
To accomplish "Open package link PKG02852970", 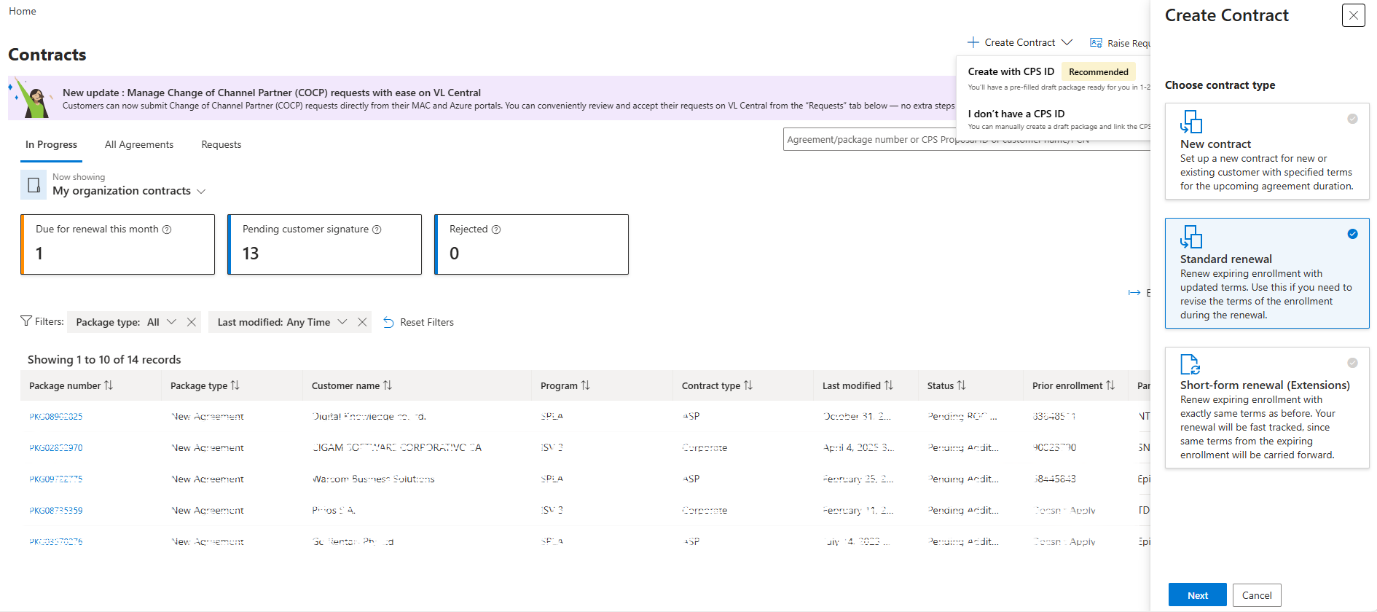I will (56, 448).
